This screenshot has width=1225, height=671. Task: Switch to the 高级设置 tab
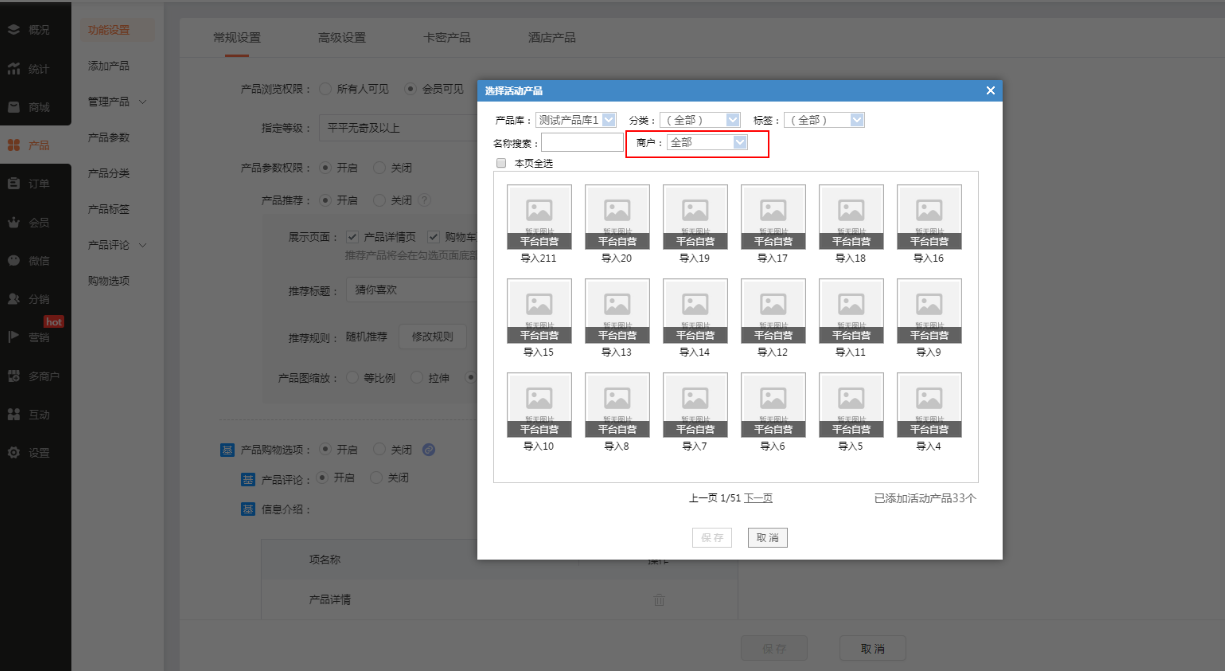(341, 38)
